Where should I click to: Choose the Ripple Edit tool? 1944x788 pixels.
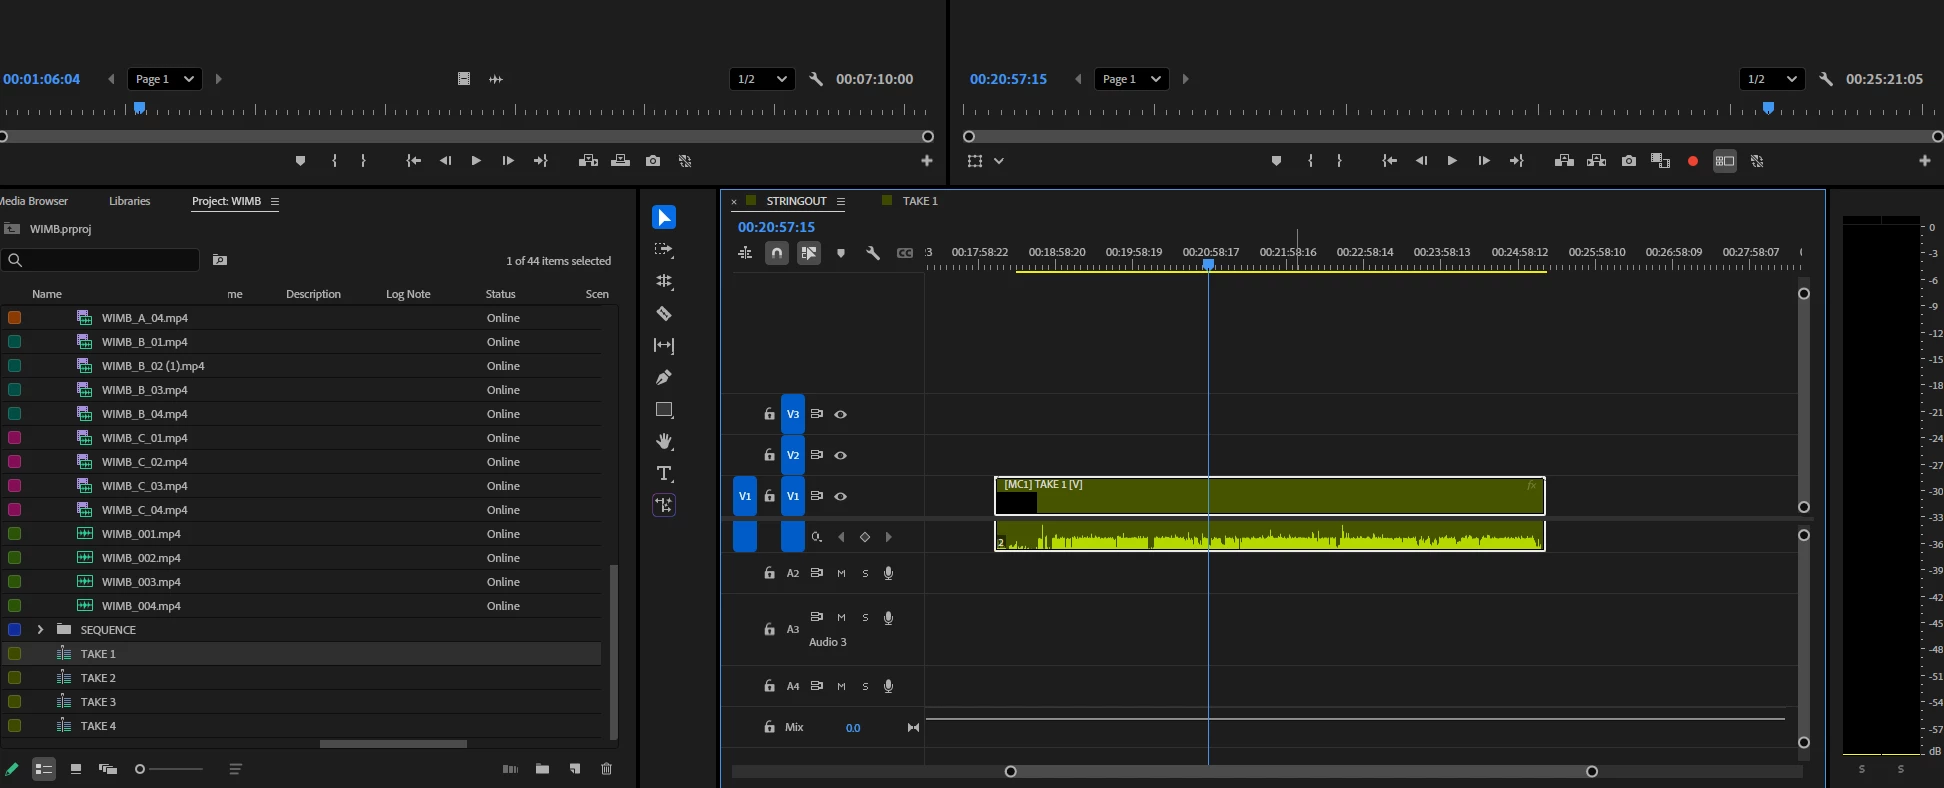pyautogui.click(x=664, y=282)
